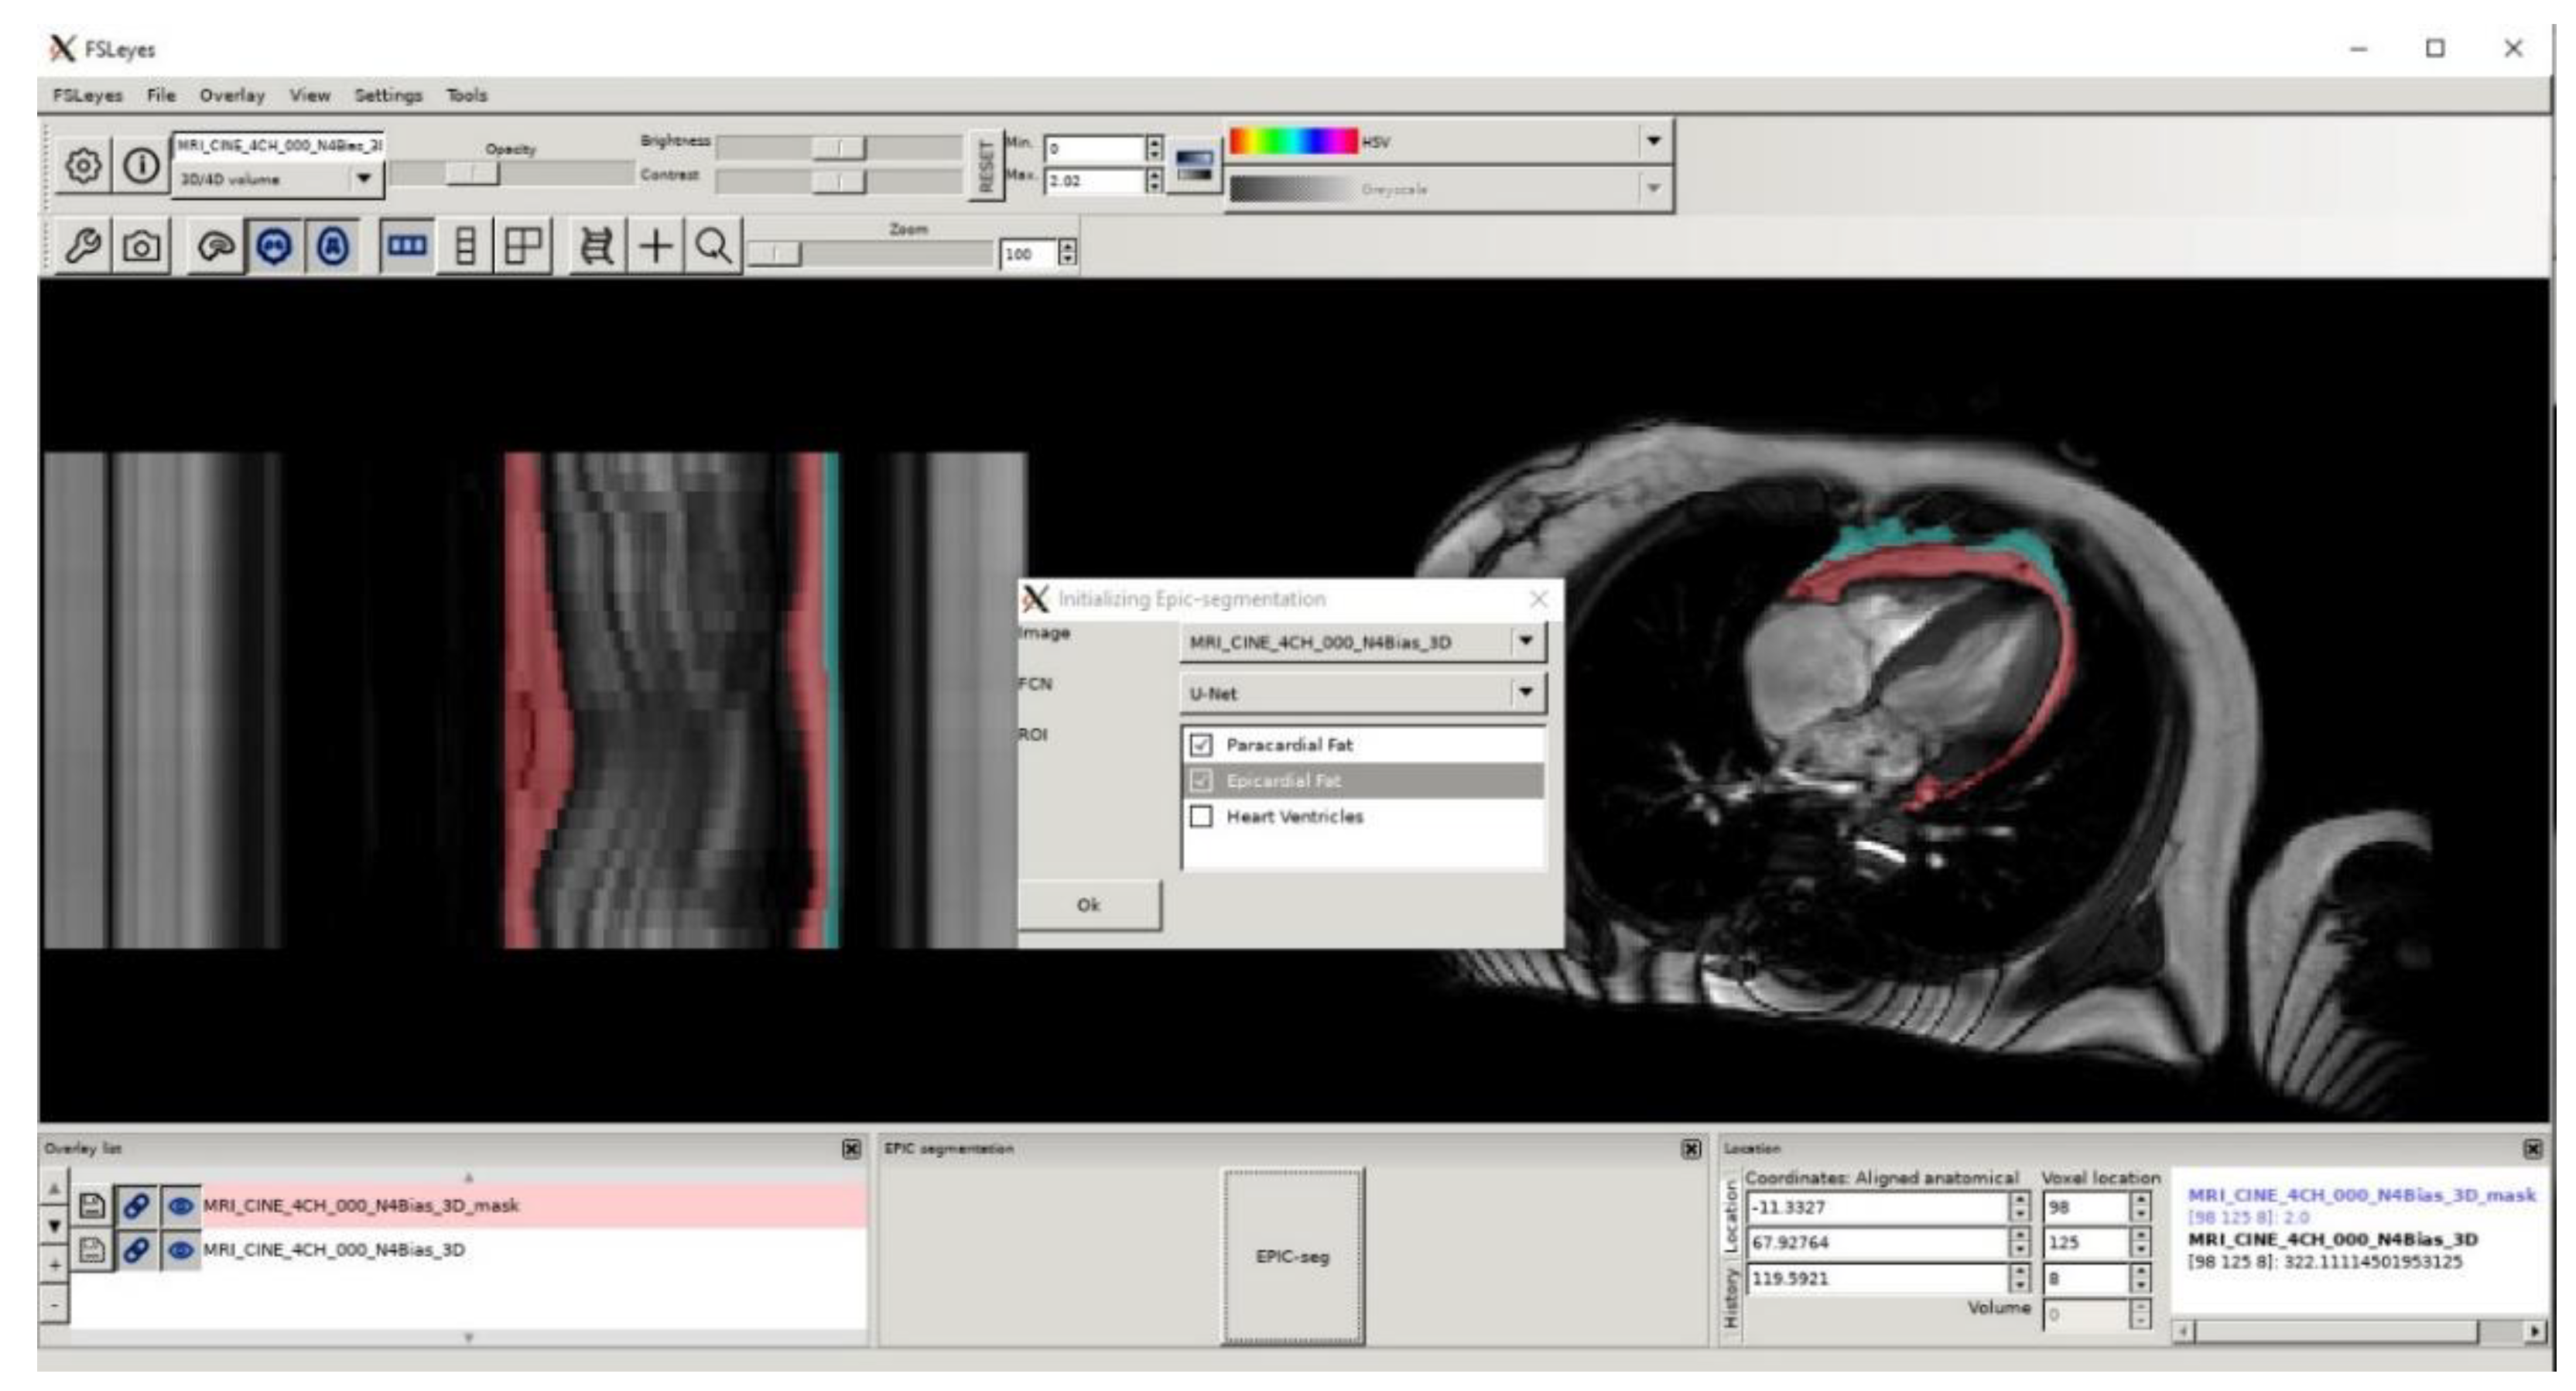Image resolution: width=2576 pixels, height=1391 pixels.
Task: Check Heart Ventricles ROI
Action: 1201,817
